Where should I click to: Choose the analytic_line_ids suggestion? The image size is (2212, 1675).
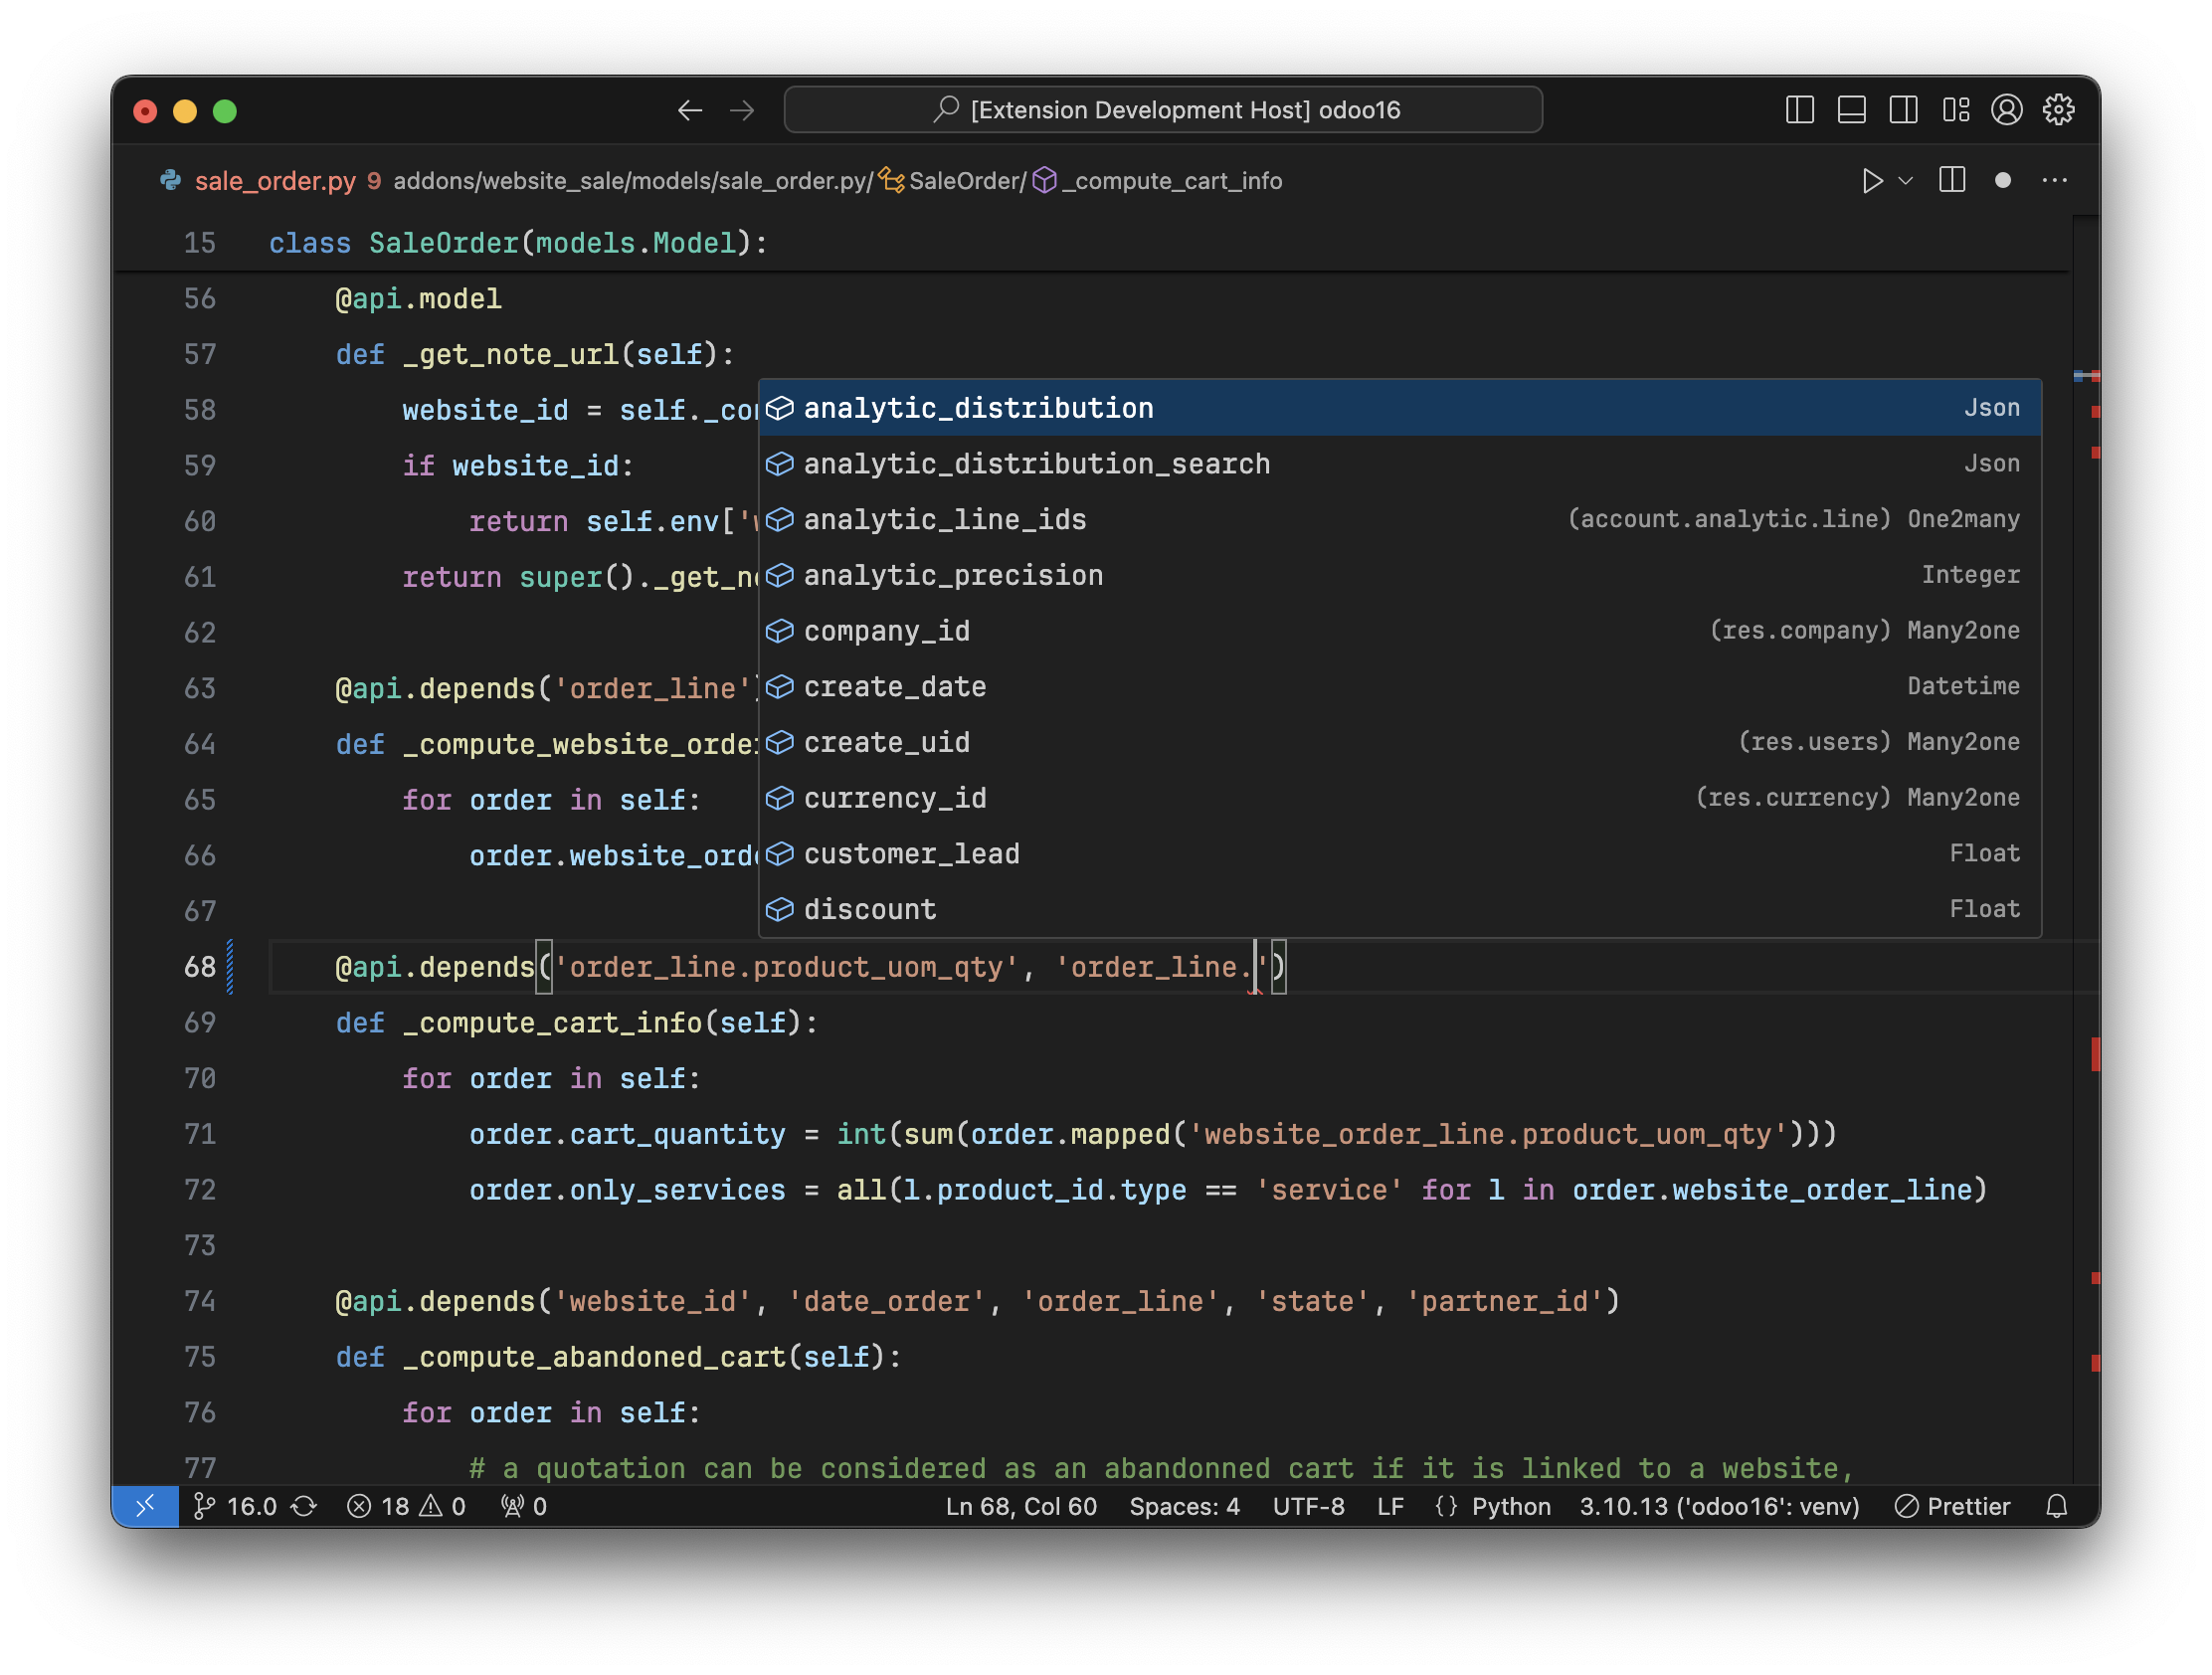(x=944, y=520)
